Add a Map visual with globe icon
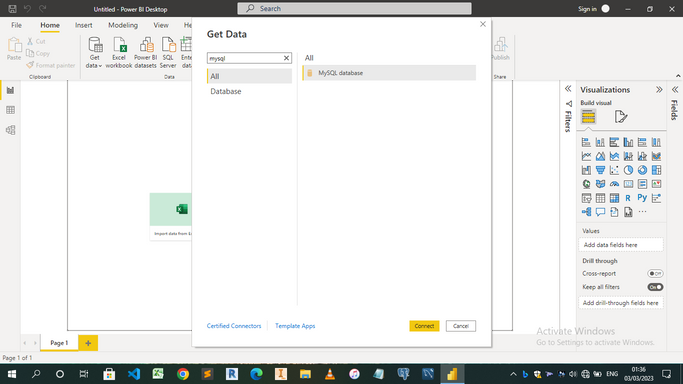Image resolution: width=683 pixels, height=384 pixels. click(586, 184)
